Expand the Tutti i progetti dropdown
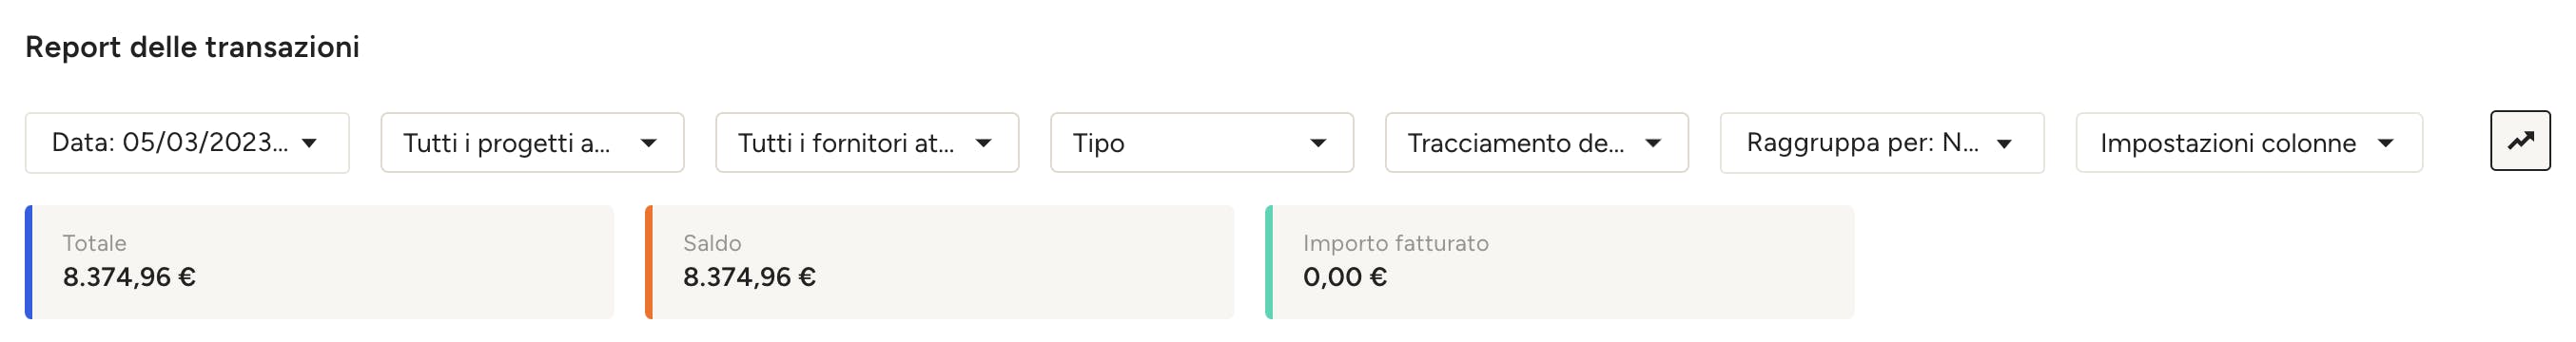 point(532,143)
